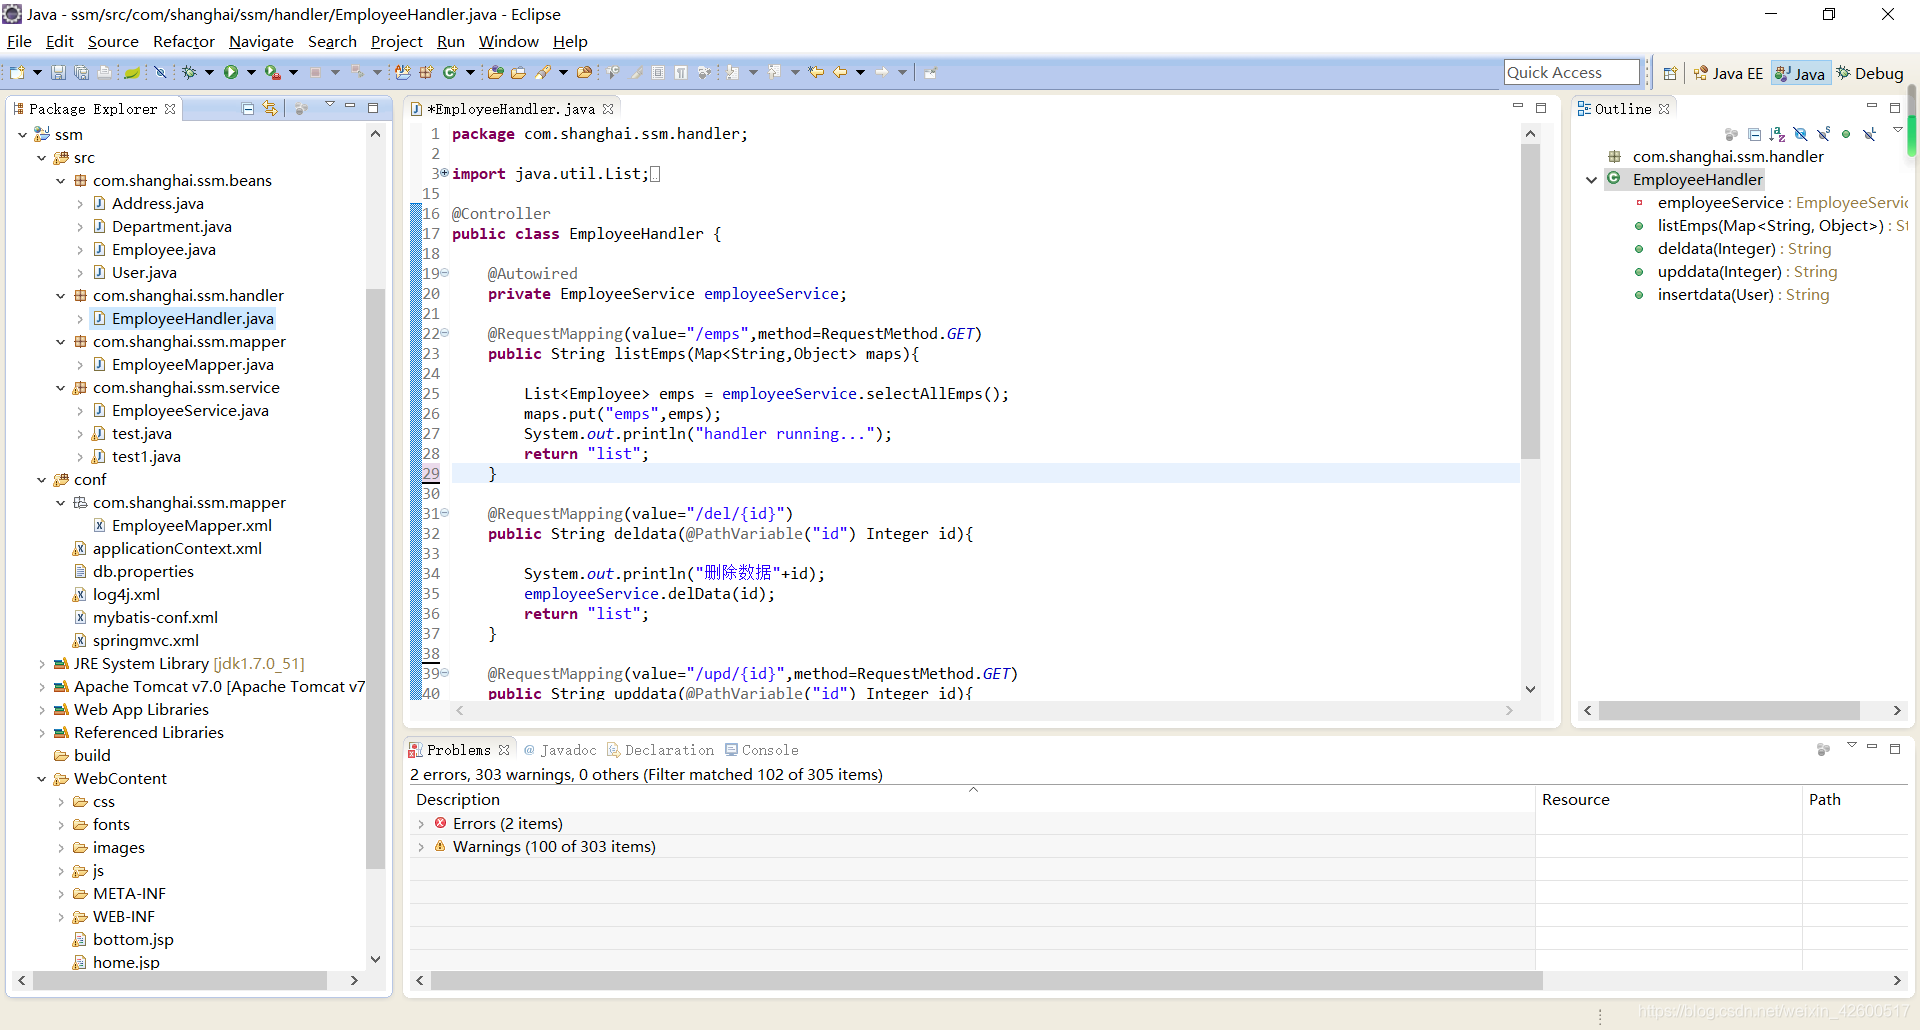Switch to Debug perspective
This screenshot has width=1920, height=1030.
click(1870, 73)
